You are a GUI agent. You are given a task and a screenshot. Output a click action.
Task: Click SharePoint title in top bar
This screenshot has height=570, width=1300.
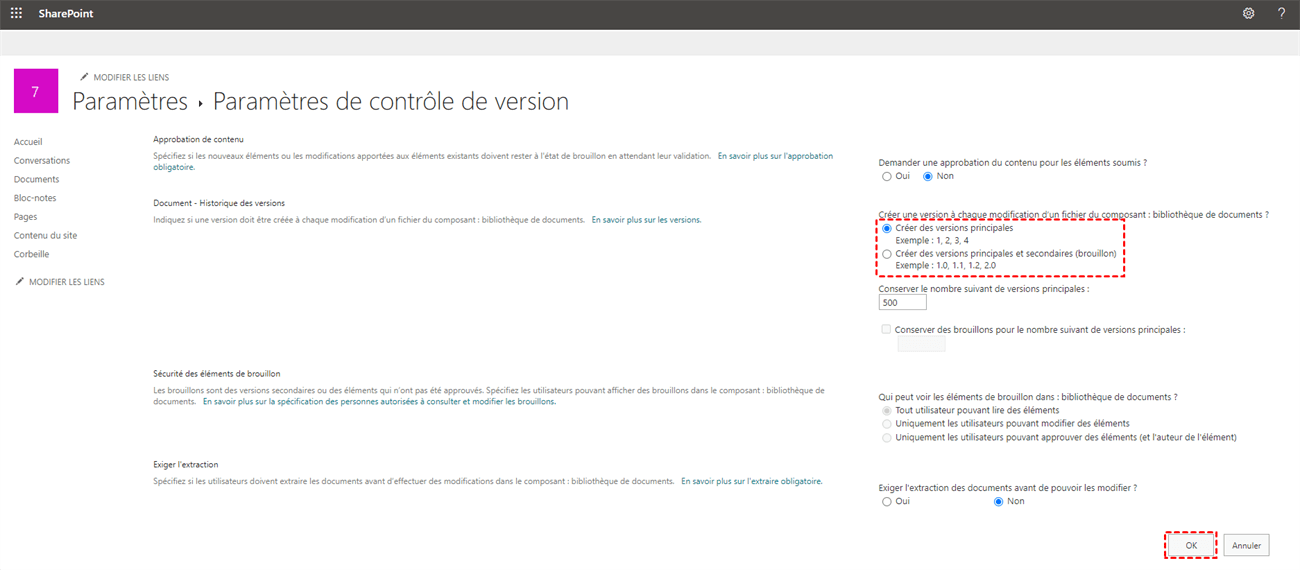[66, 14]
